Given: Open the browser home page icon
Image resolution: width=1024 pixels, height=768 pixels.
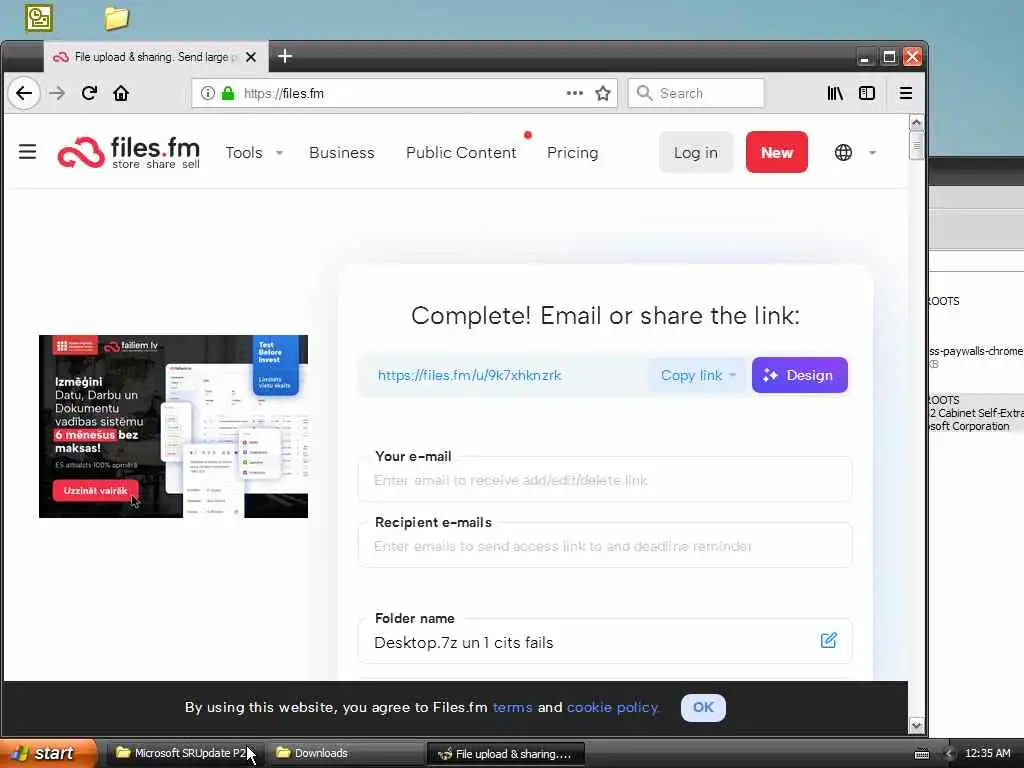Looking at the screenshot, I should 121,93.
